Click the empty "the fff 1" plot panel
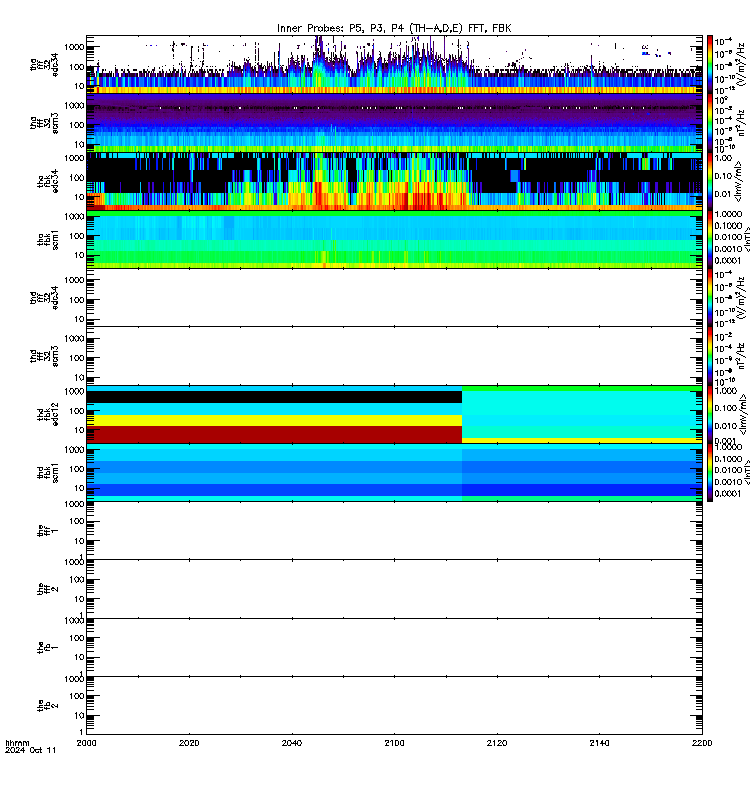 pyautogui.click(x=394, y=531)
